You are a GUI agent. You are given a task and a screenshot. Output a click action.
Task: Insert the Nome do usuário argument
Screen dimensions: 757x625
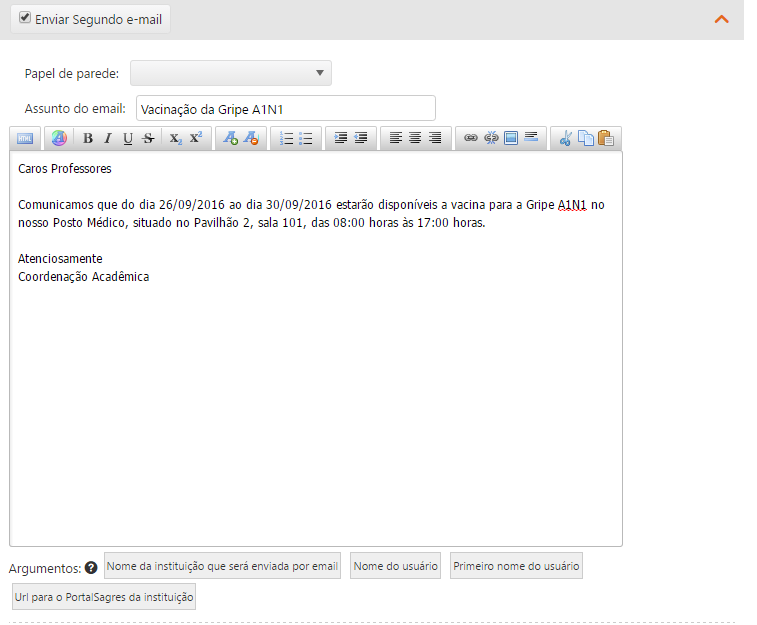point(396,566)
